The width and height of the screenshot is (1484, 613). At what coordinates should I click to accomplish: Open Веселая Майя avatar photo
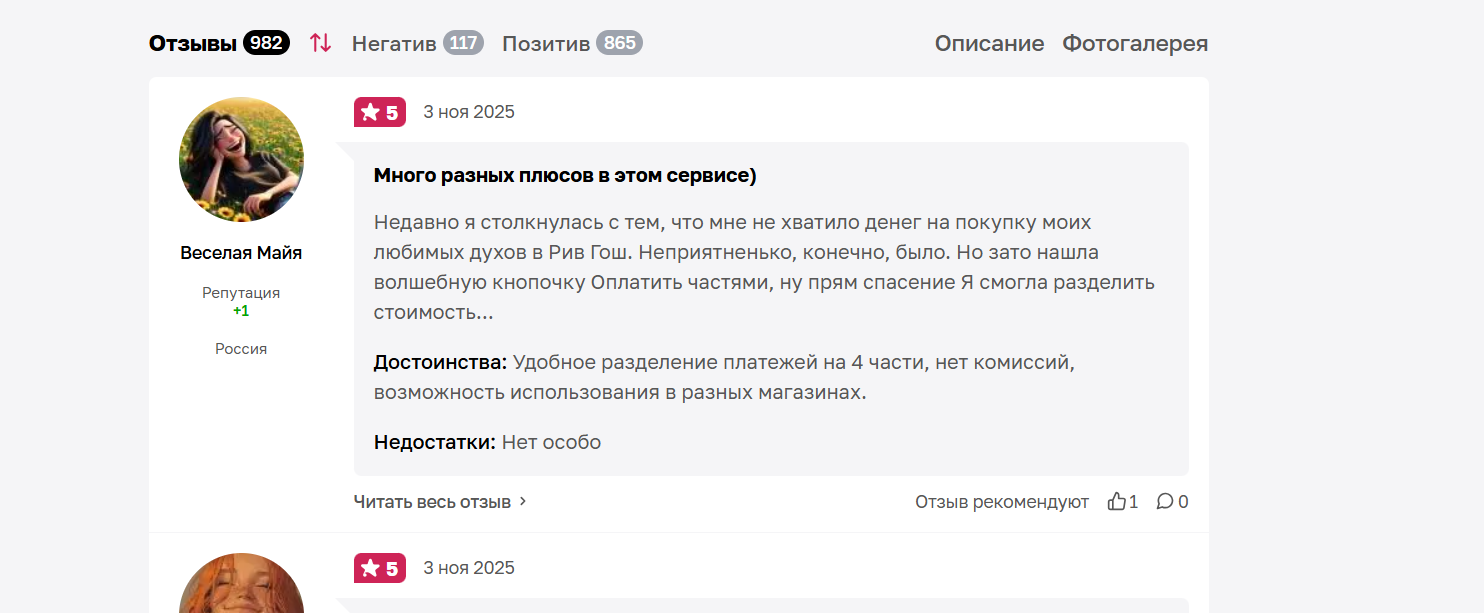241,159
